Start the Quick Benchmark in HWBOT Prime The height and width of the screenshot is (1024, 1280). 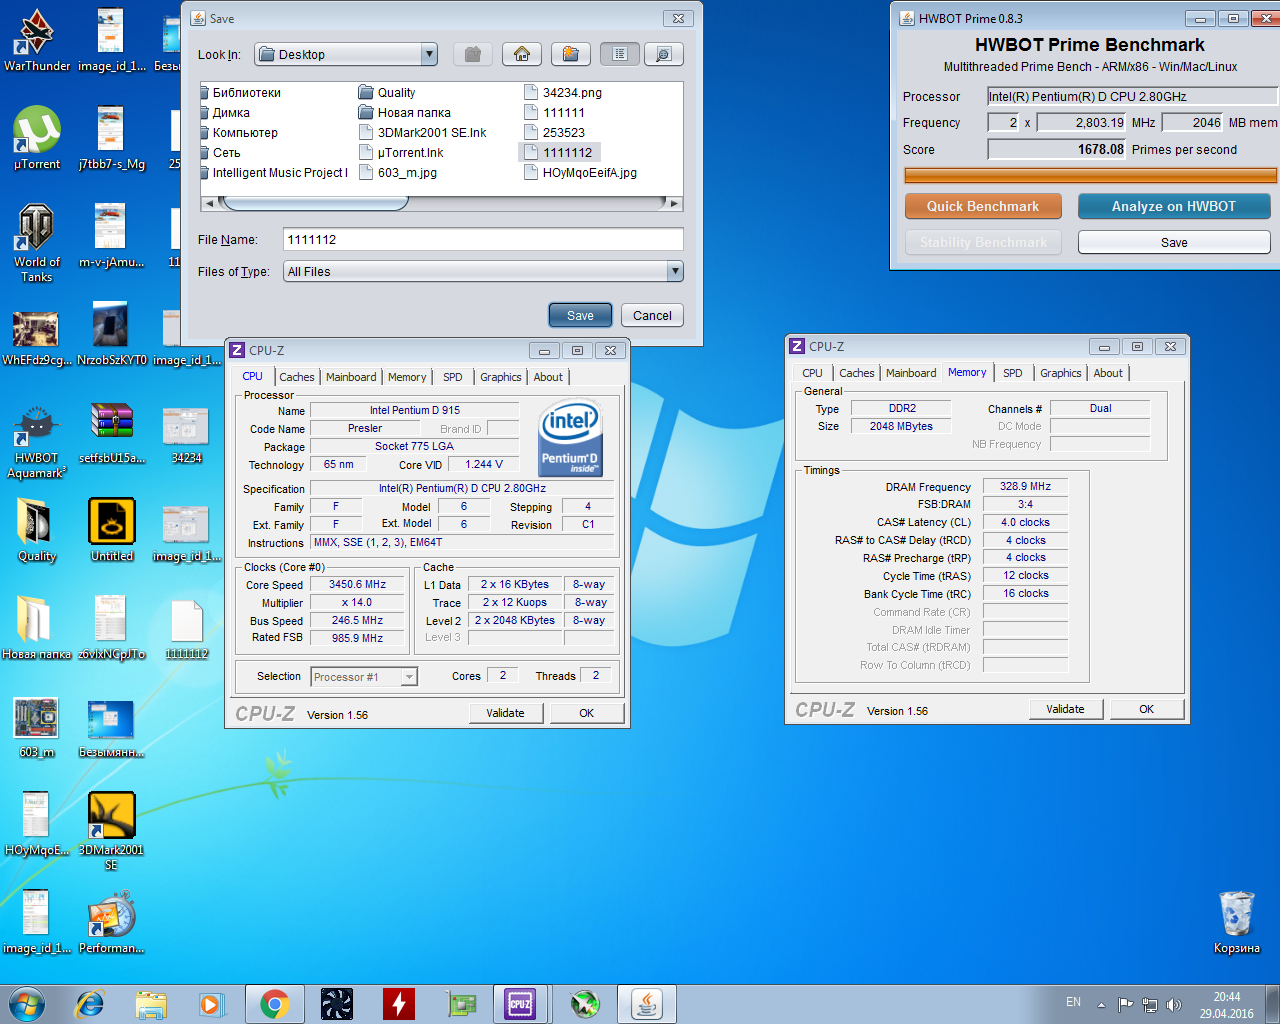click(x=983, y=206)
